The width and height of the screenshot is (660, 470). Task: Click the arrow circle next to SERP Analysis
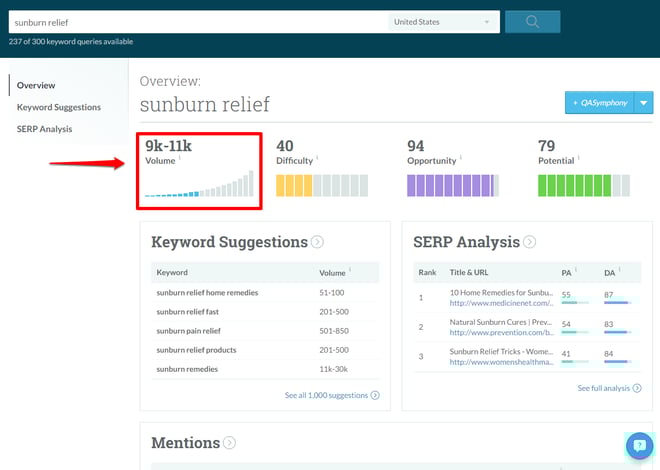click(x=530, y=242)
